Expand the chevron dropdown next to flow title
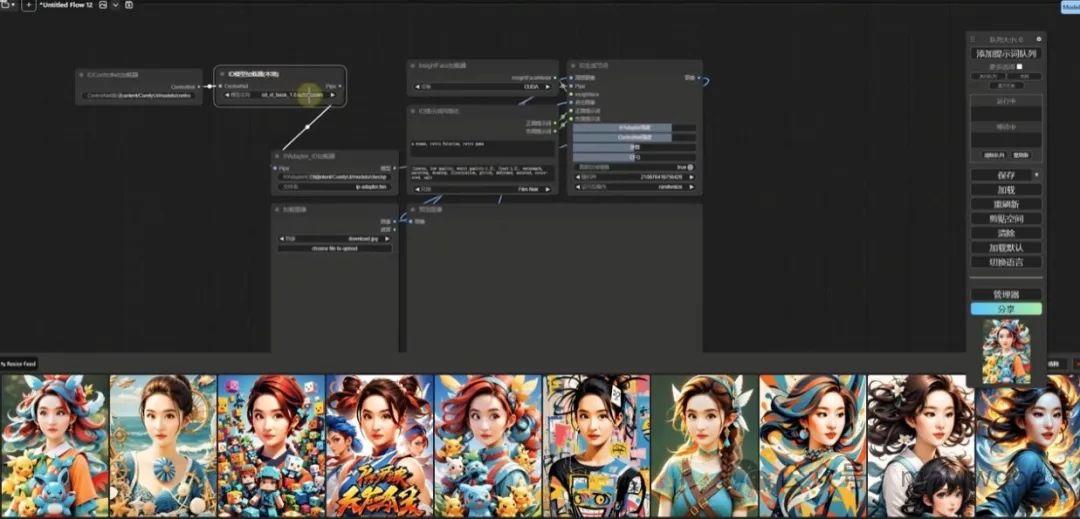Viewport: 1080px width, 519px height. [x=115, y=5]
